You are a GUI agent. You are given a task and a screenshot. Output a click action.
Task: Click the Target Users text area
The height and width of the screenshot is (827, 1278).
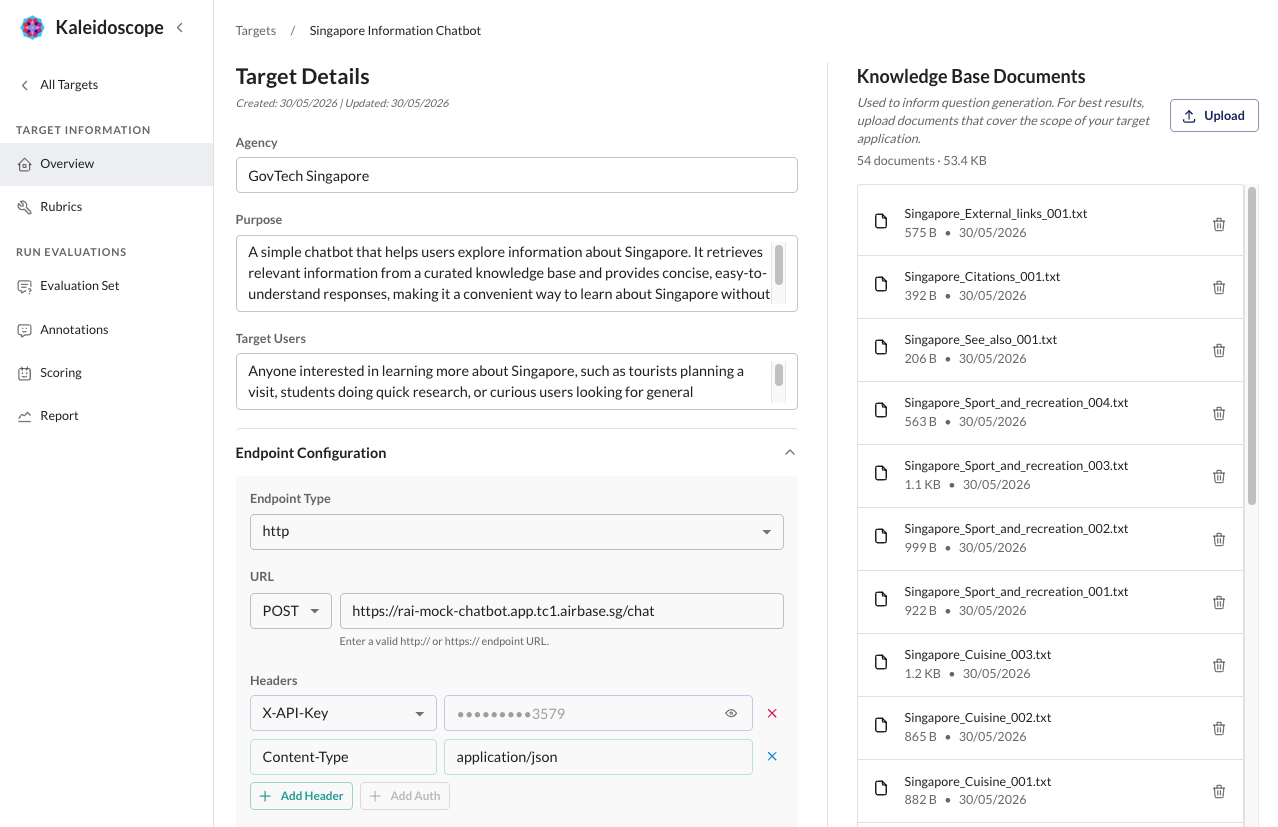coord(516,381)
